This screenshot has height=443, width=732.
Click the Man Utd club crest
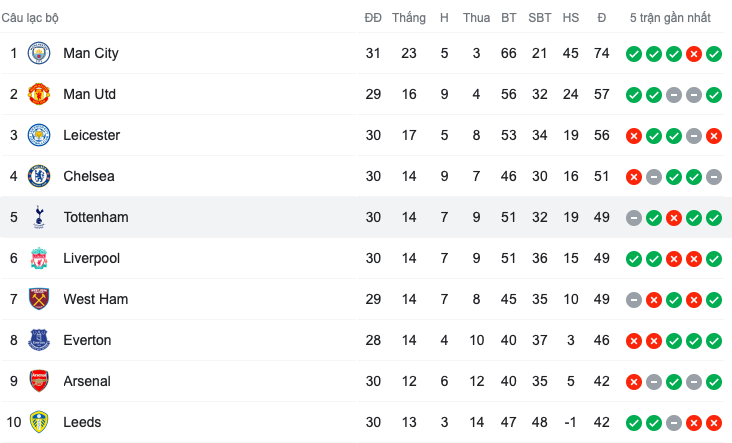coord(39,94)
